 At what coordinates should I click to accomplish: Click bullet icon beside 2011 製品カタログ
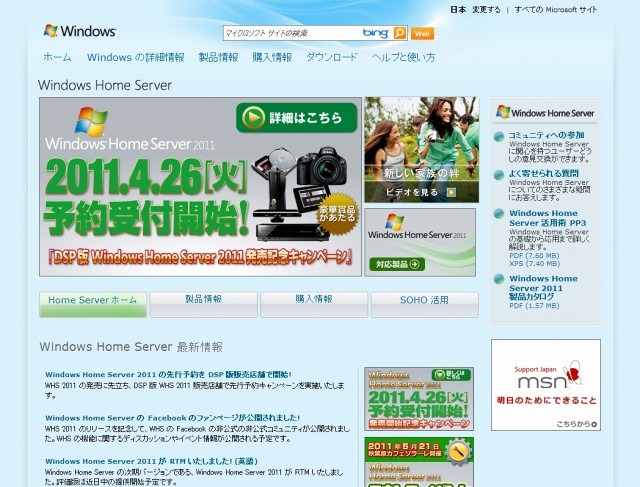[x=499, y=279]
